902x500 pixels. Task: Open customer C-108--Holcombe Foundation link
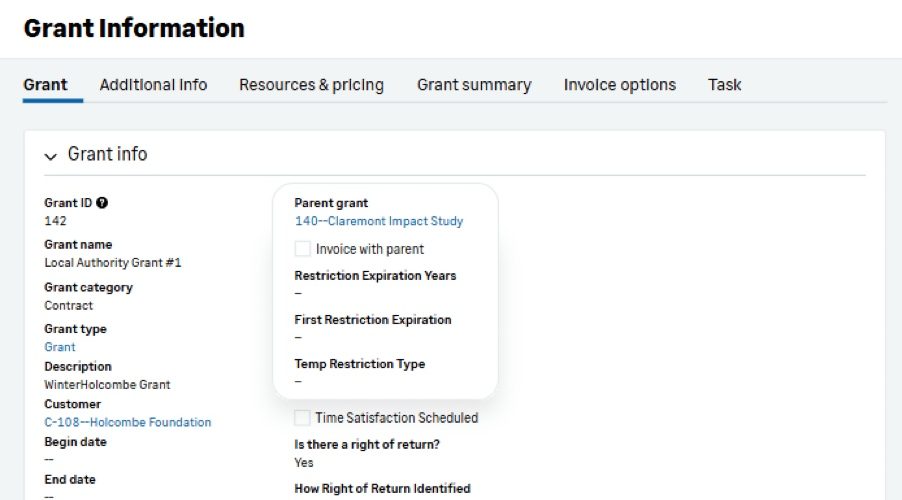pyautogui.click(x=128, y=422)
